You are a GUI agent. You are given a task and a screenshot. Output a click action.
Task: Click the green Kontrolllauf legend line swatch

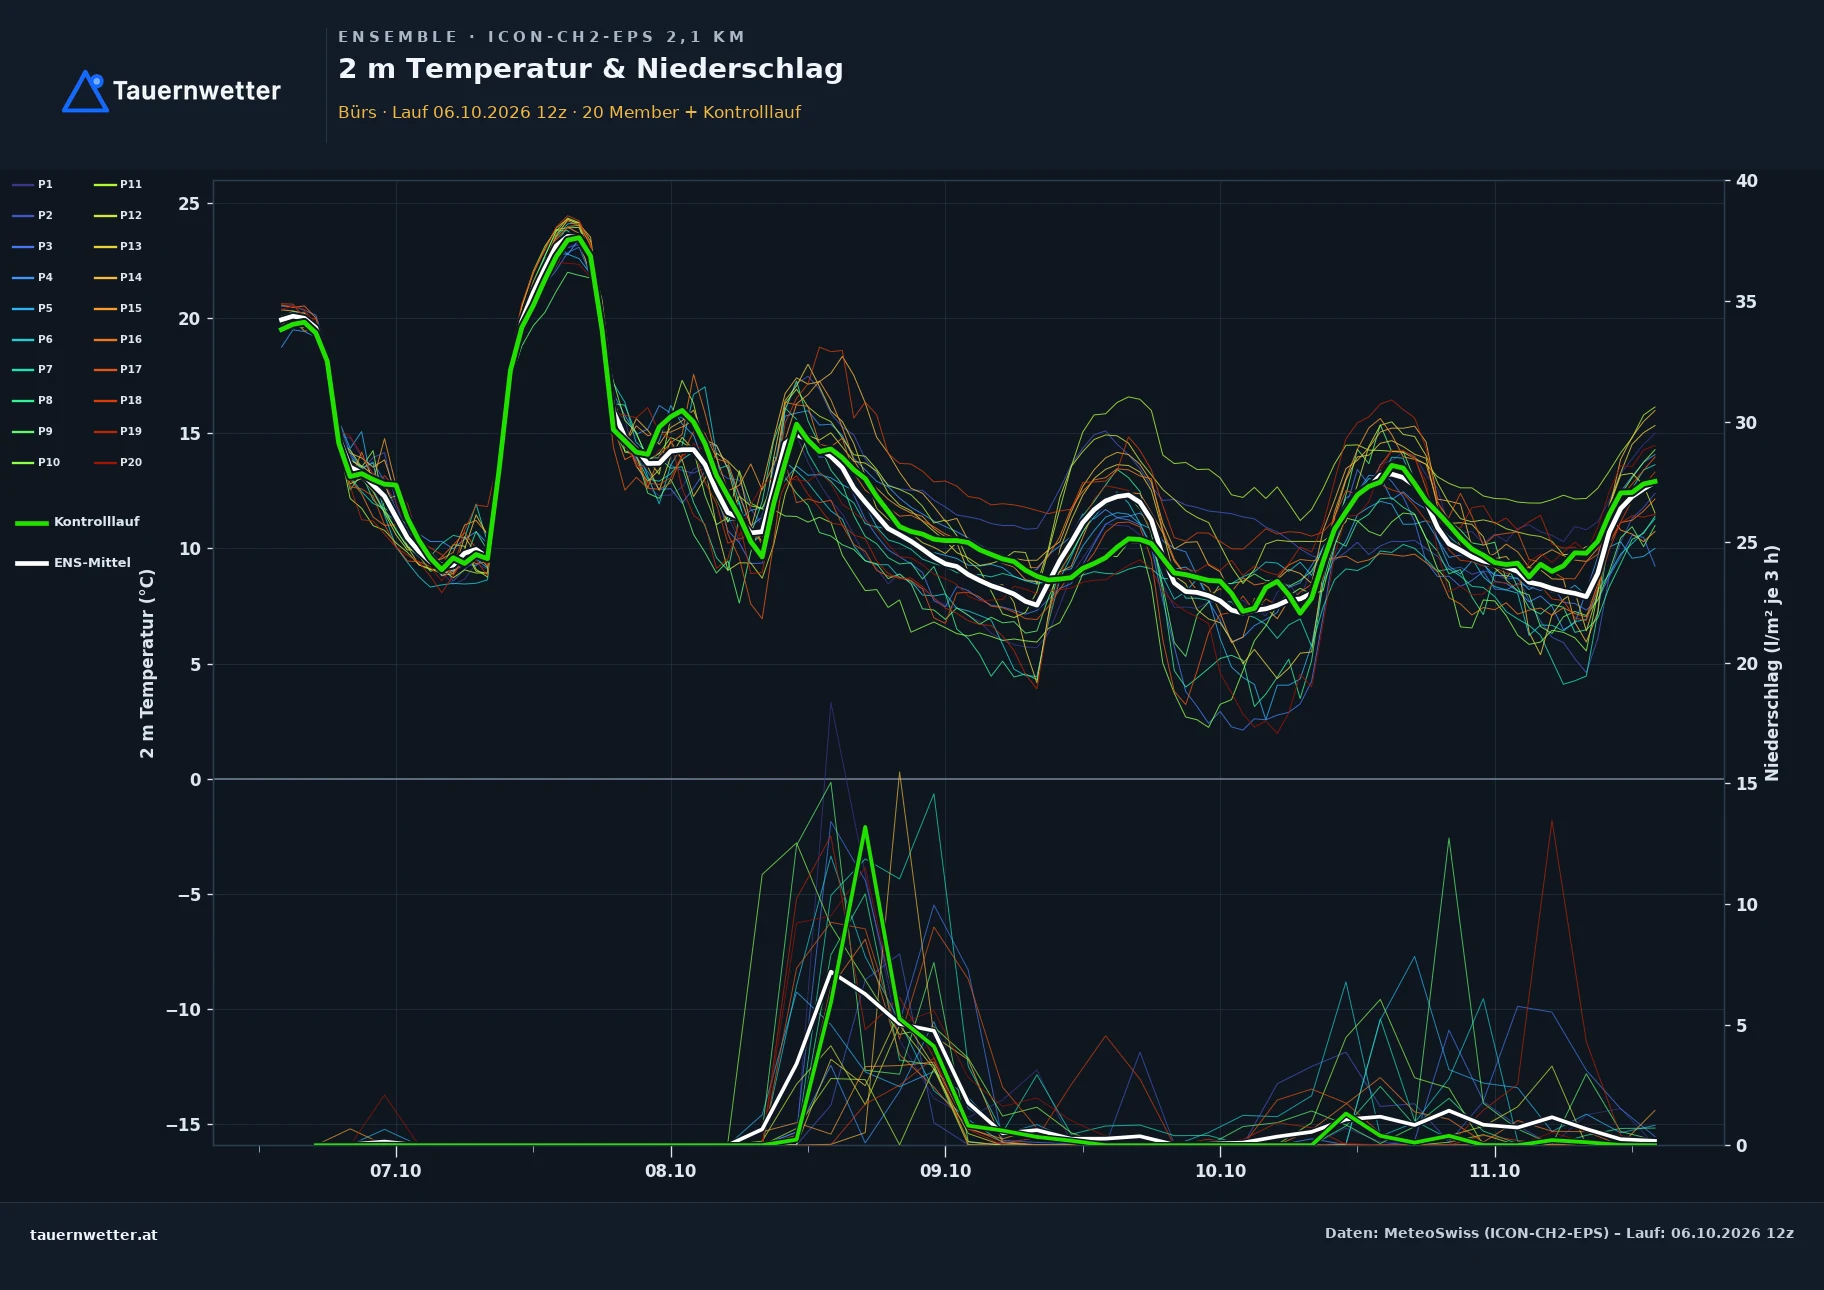pyautogui.click(x=32, y=523)
